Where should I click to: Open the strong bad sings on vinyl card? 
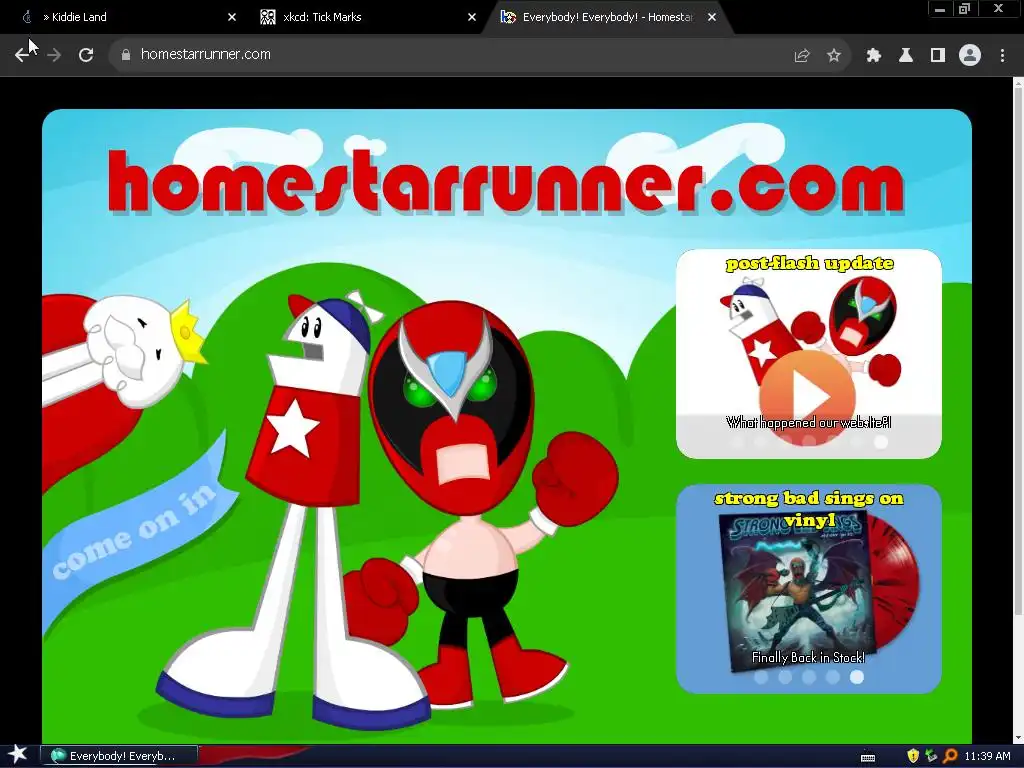click(808, 588)
